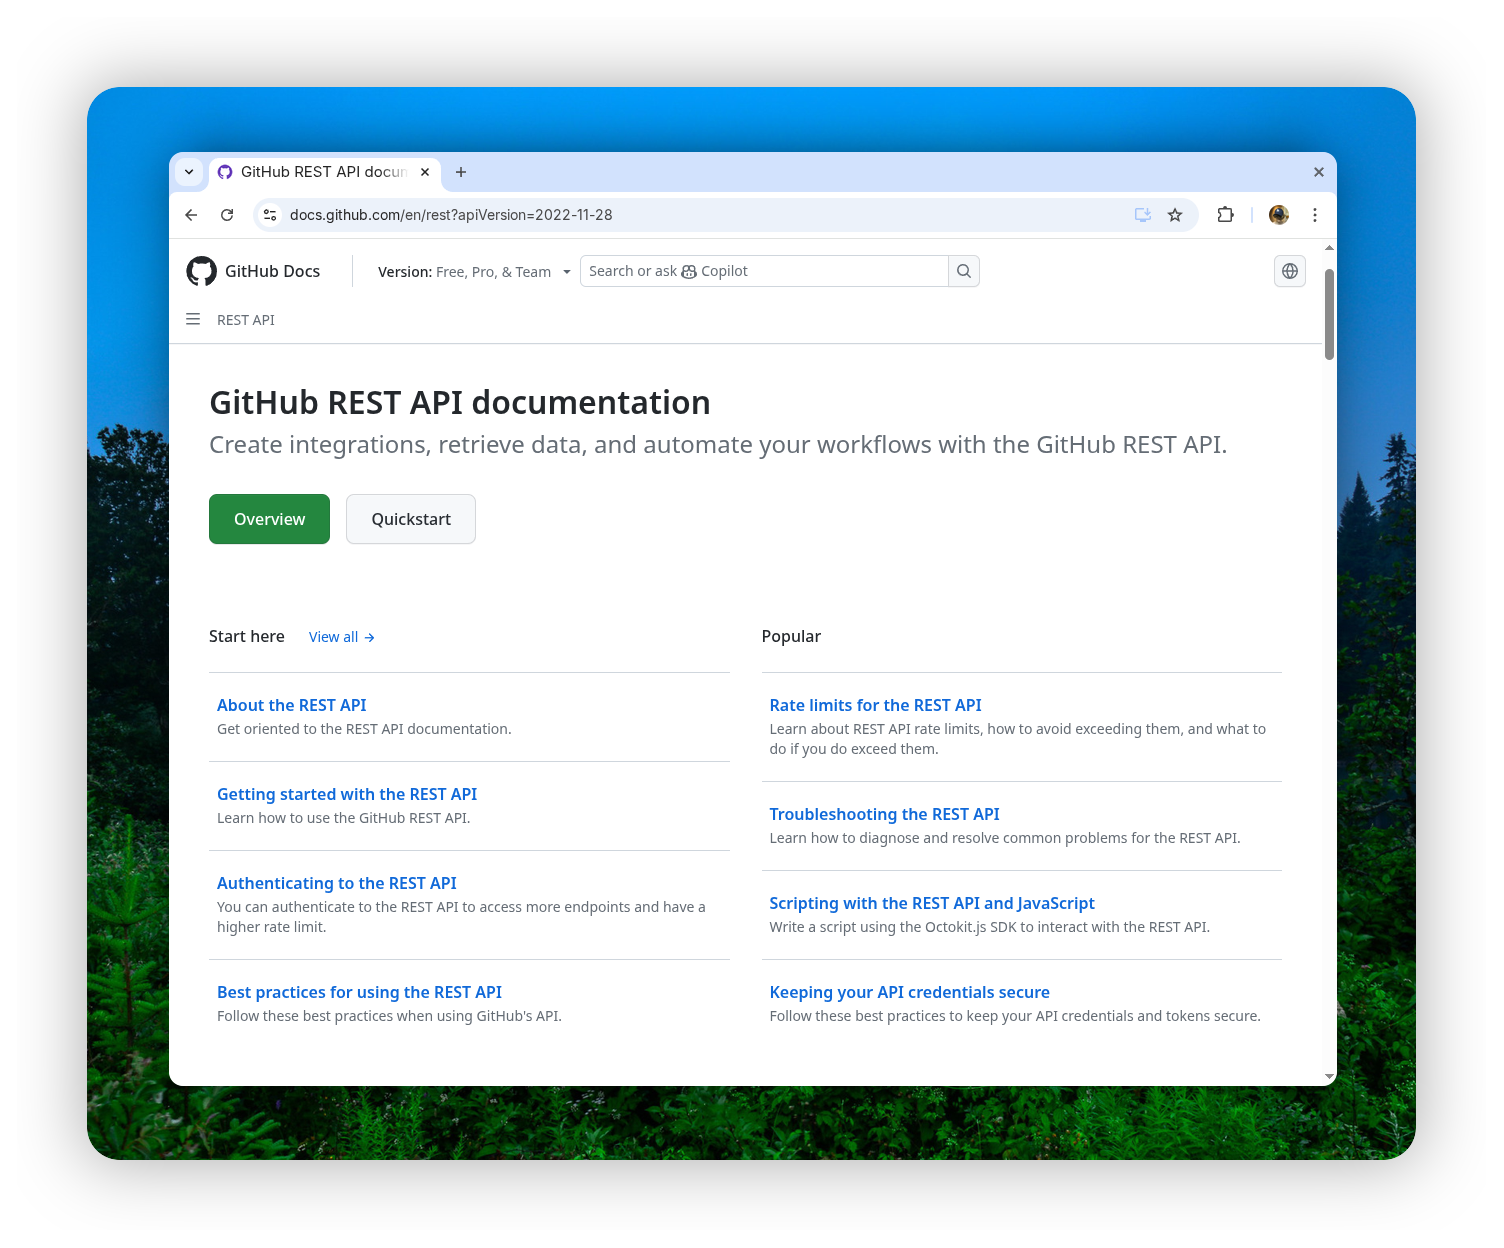Viewport: 1504px width, 1248px height.
Task: Open the Rate limits for the REST API link
Action: (875, 705)
